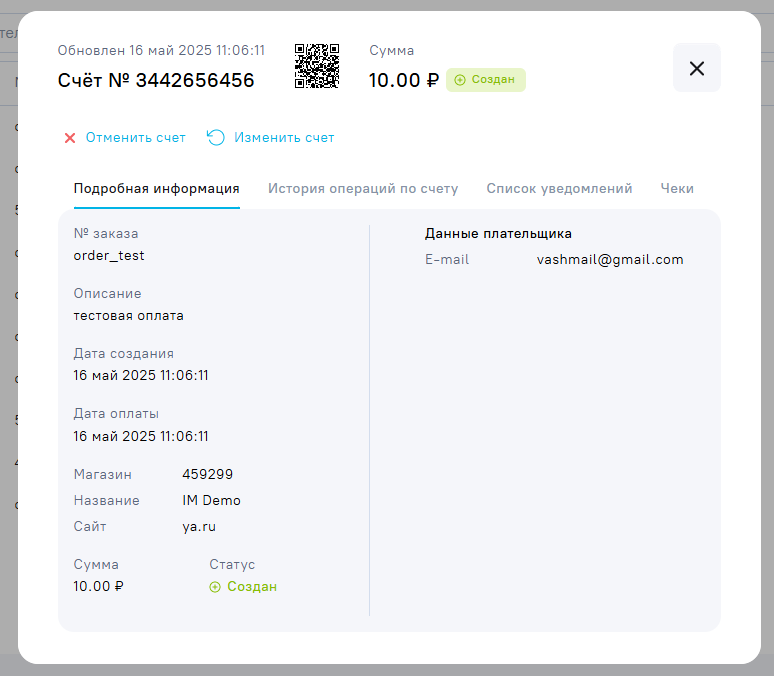
Task: Switch to 'Список уведомлений' tab
Action: pyautogui.click(x=559, y=189)
